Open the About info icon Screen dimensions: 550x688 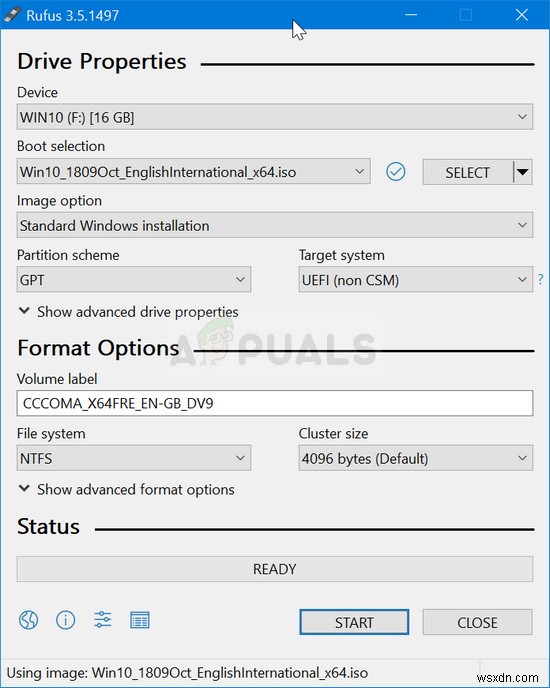pos(65,620)
